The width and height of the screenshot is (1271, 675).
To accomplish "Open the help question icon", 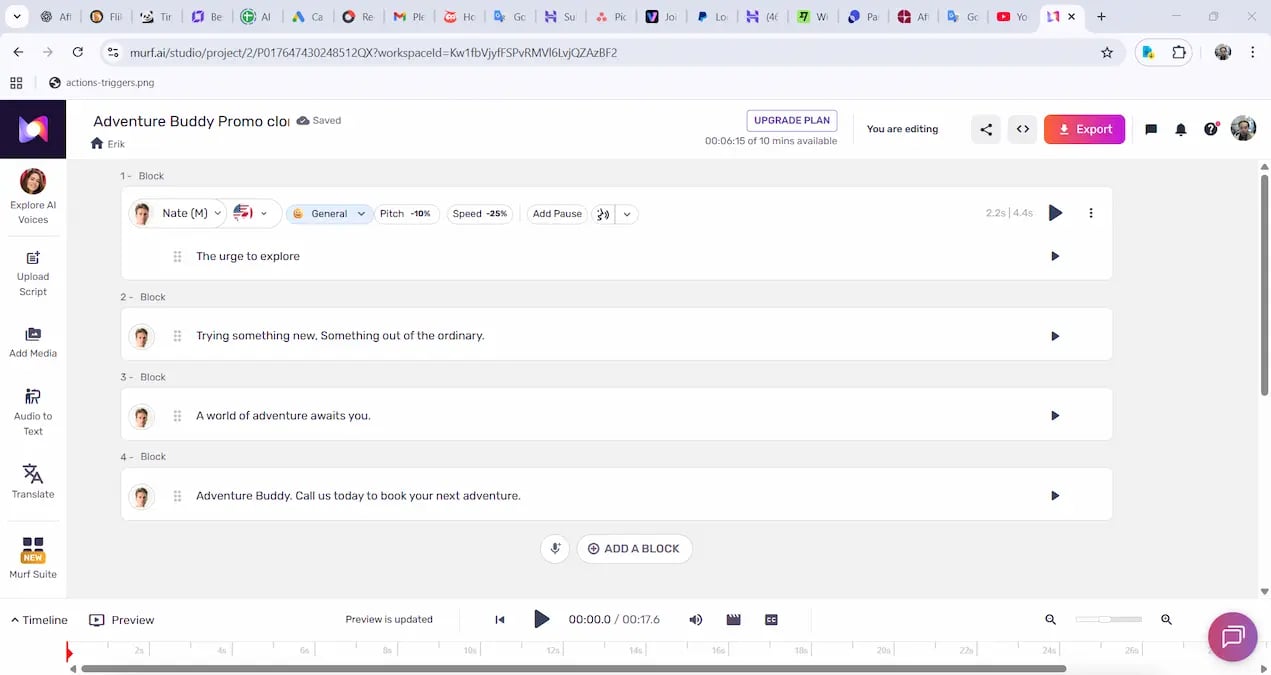I will pyautogui.click(x=1211, y=129).
